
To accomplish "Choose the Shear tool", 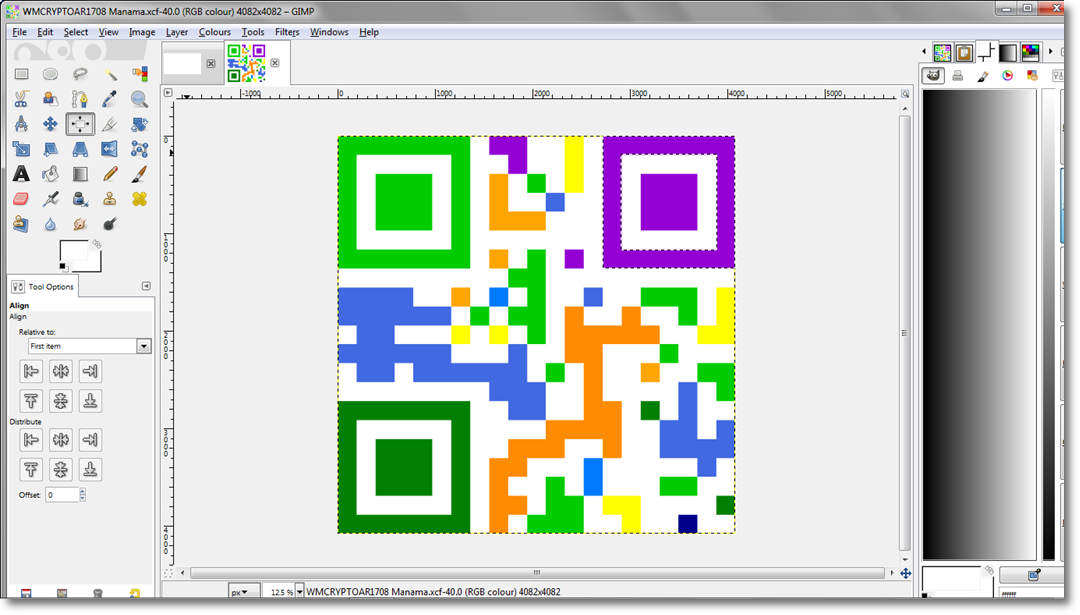I will point(50,149).
